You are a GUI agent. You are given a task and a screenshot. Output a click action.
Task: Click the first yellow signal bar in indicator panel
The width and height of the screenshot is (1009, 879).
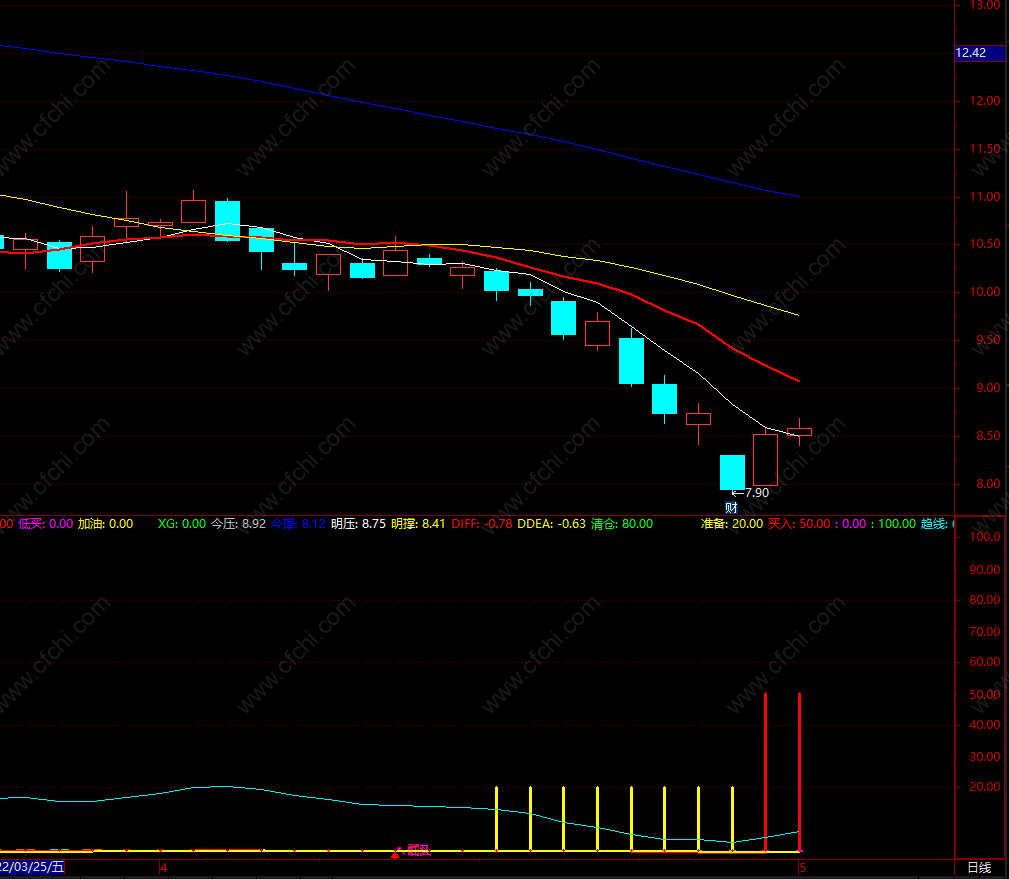496,819
